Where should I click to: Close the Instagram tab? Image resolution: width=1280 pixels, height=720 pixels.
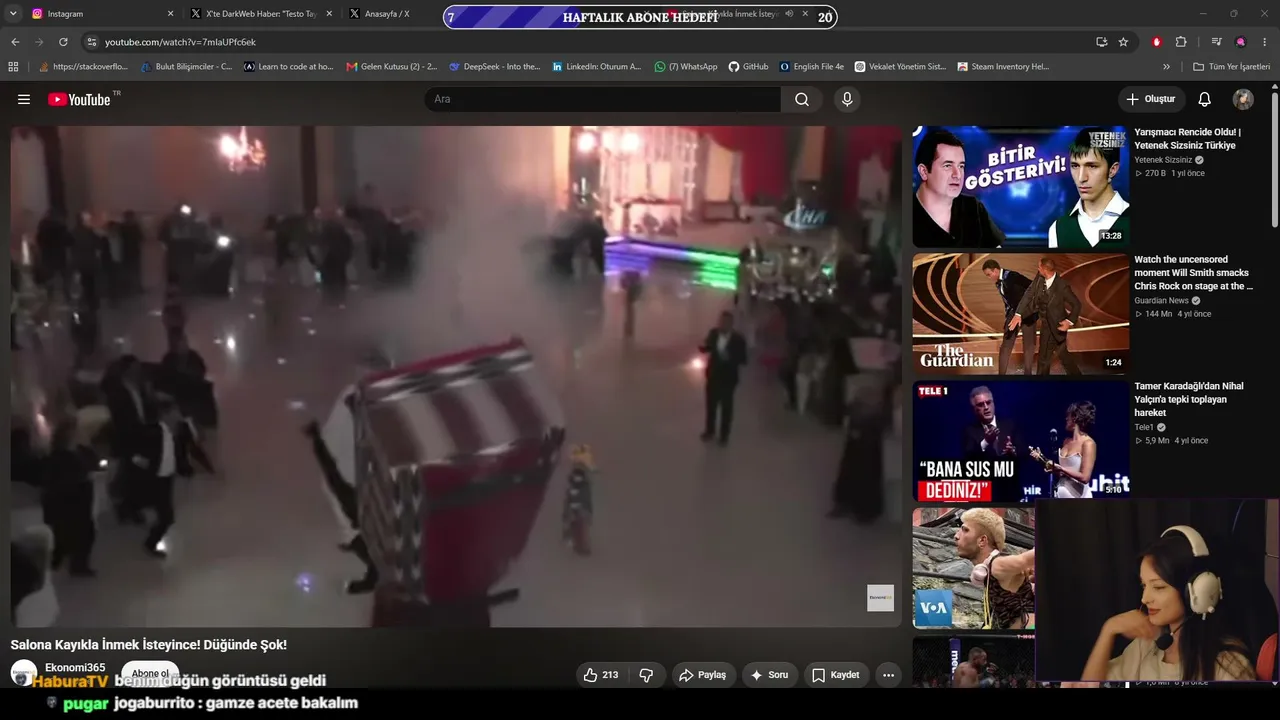point(170,14)
